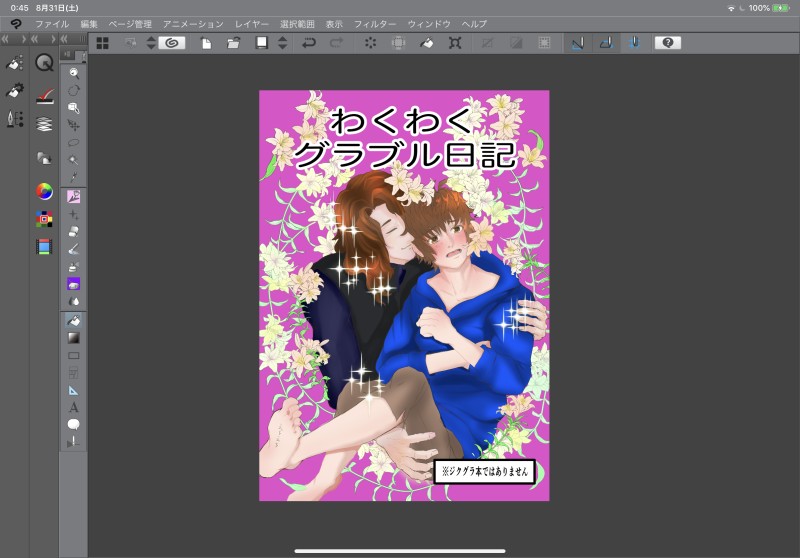Image resolution: width=800 pixels, height=558 pixels.
Task: Collapse the tool palette column double chevron
Action: click(x=64, y=39)
